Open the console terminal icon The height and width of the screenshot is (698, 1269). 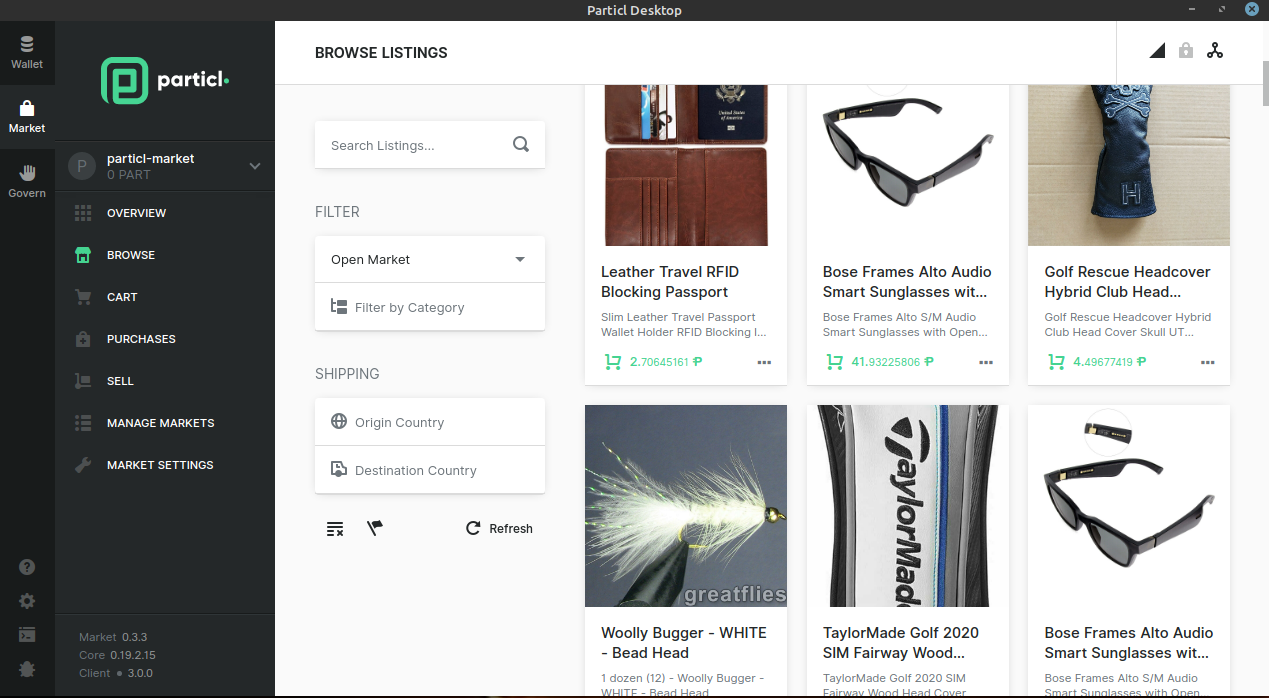27,634
